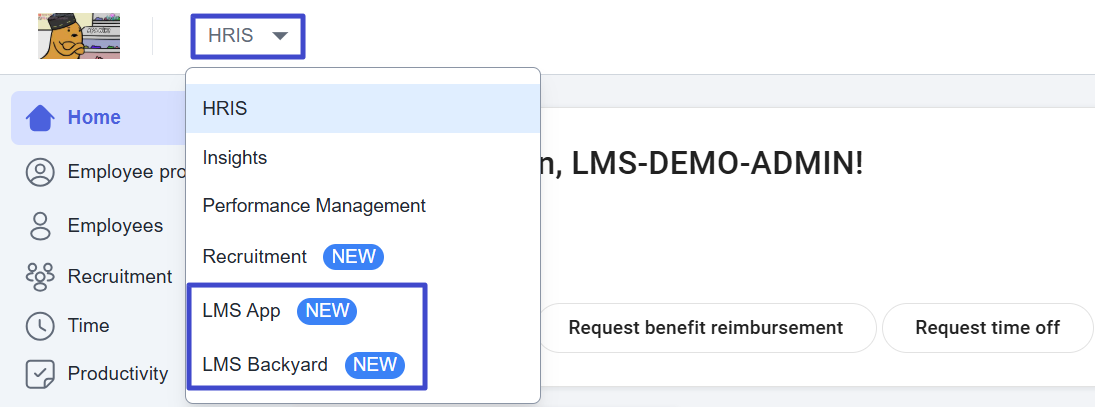Image resolution: width=1095 pixels, height=407 pixels.
Task: Click the NEW badge beside LMS Backyard
Action: click(x=375, y=365)
